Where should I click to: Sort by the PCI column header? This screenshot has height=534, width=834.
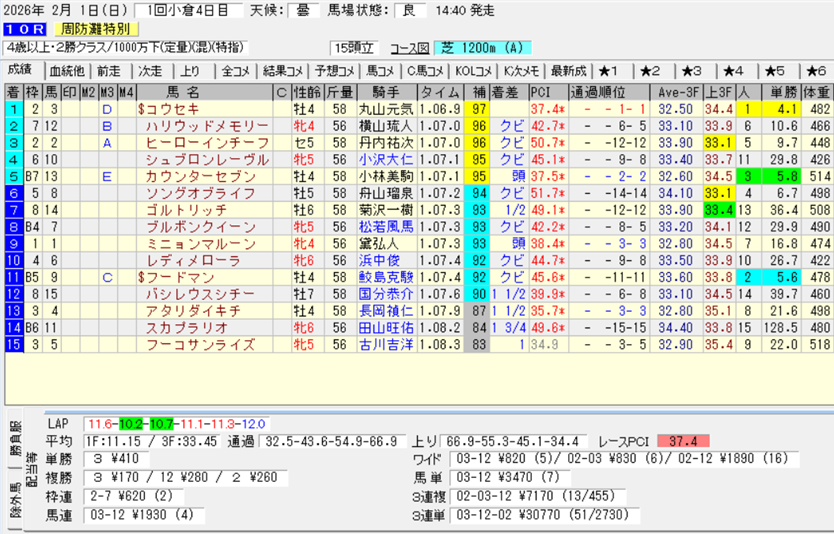tap(545, 92)
